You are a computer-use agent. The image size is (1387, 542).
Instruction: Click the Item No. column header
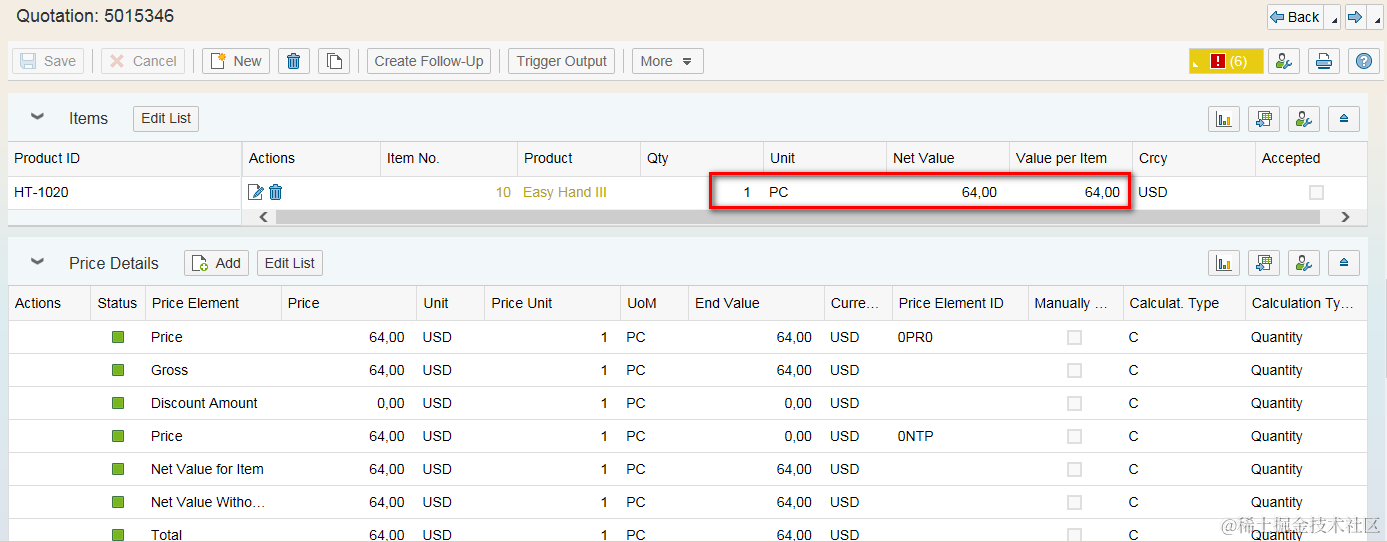(449, 158)
